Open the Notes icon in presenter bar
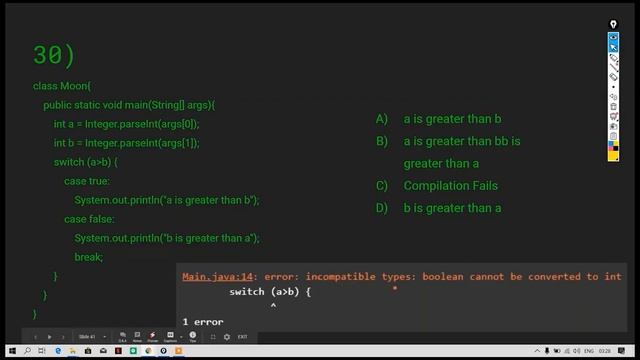 (x=137, y=337)
